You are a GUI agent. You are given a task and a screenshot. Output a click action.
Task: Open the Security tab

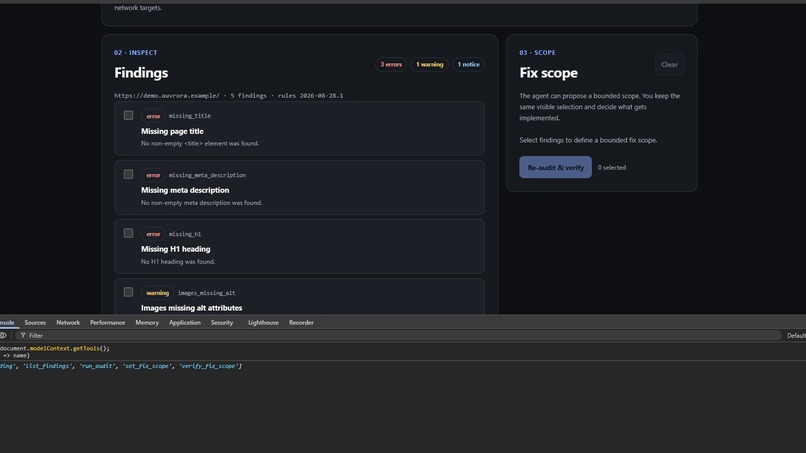point(222,323)
